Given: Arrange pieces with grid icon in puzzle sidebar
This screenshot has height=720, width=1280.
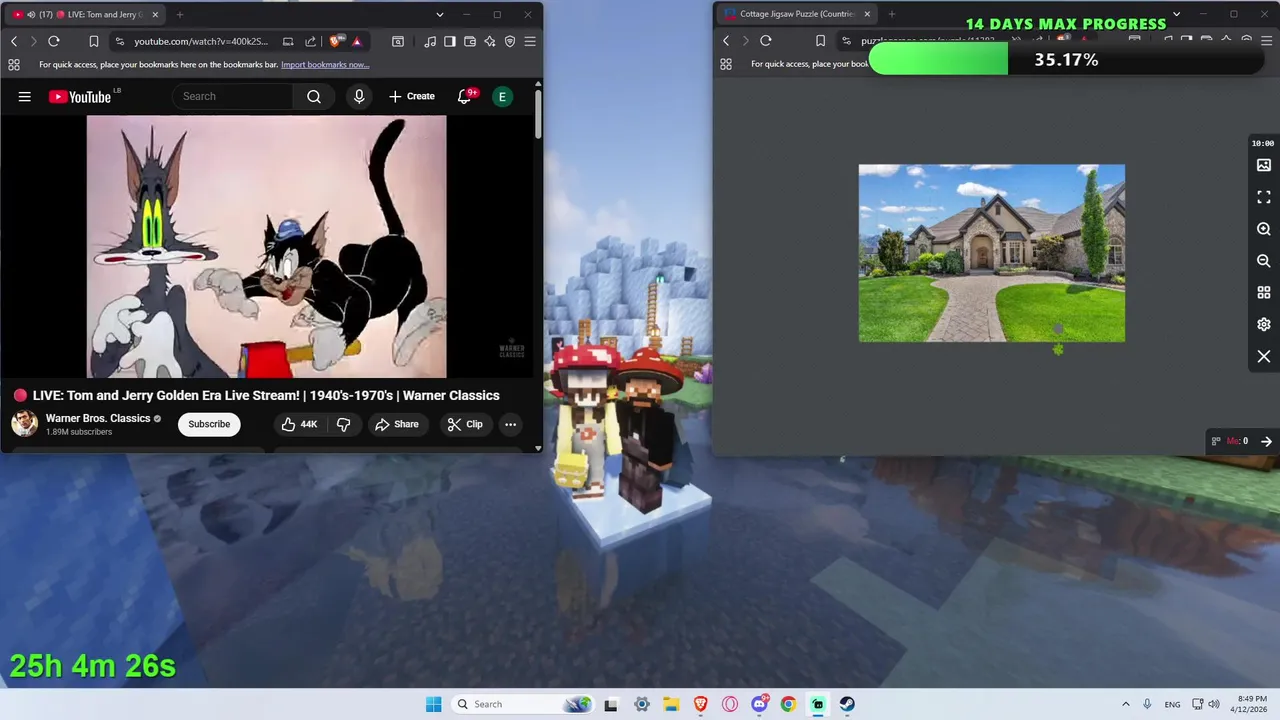Looking at the screenshot, I should [x=1264, y=293].
